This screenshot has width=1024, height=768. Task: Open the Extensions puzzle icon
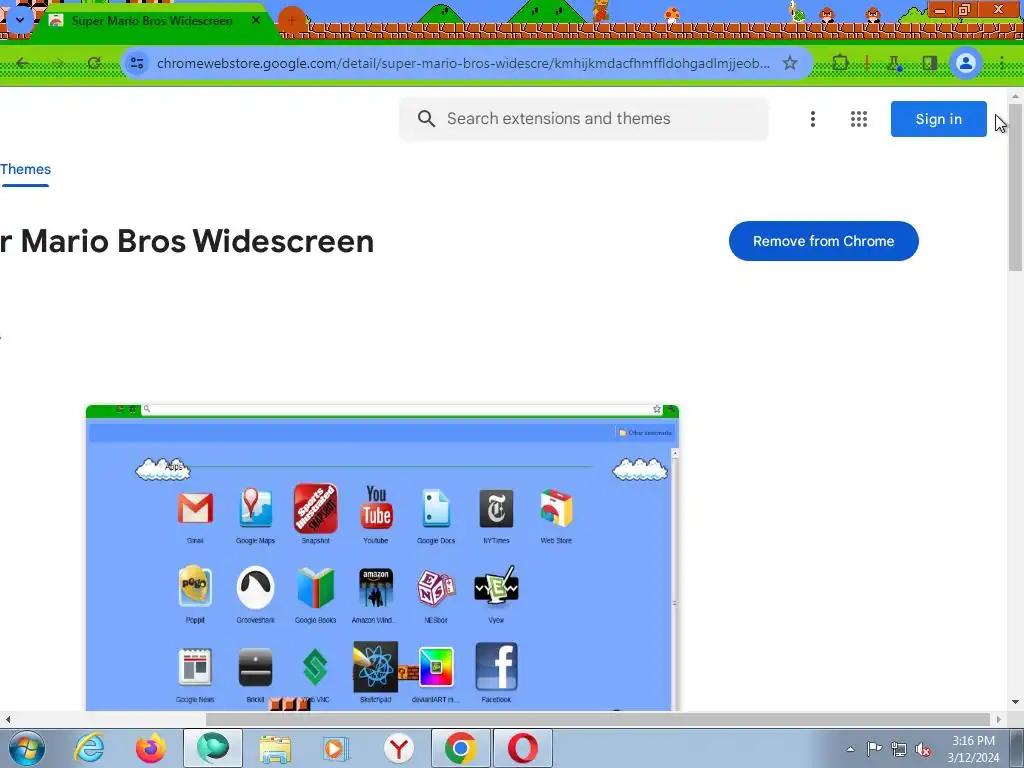coord(840,63)
